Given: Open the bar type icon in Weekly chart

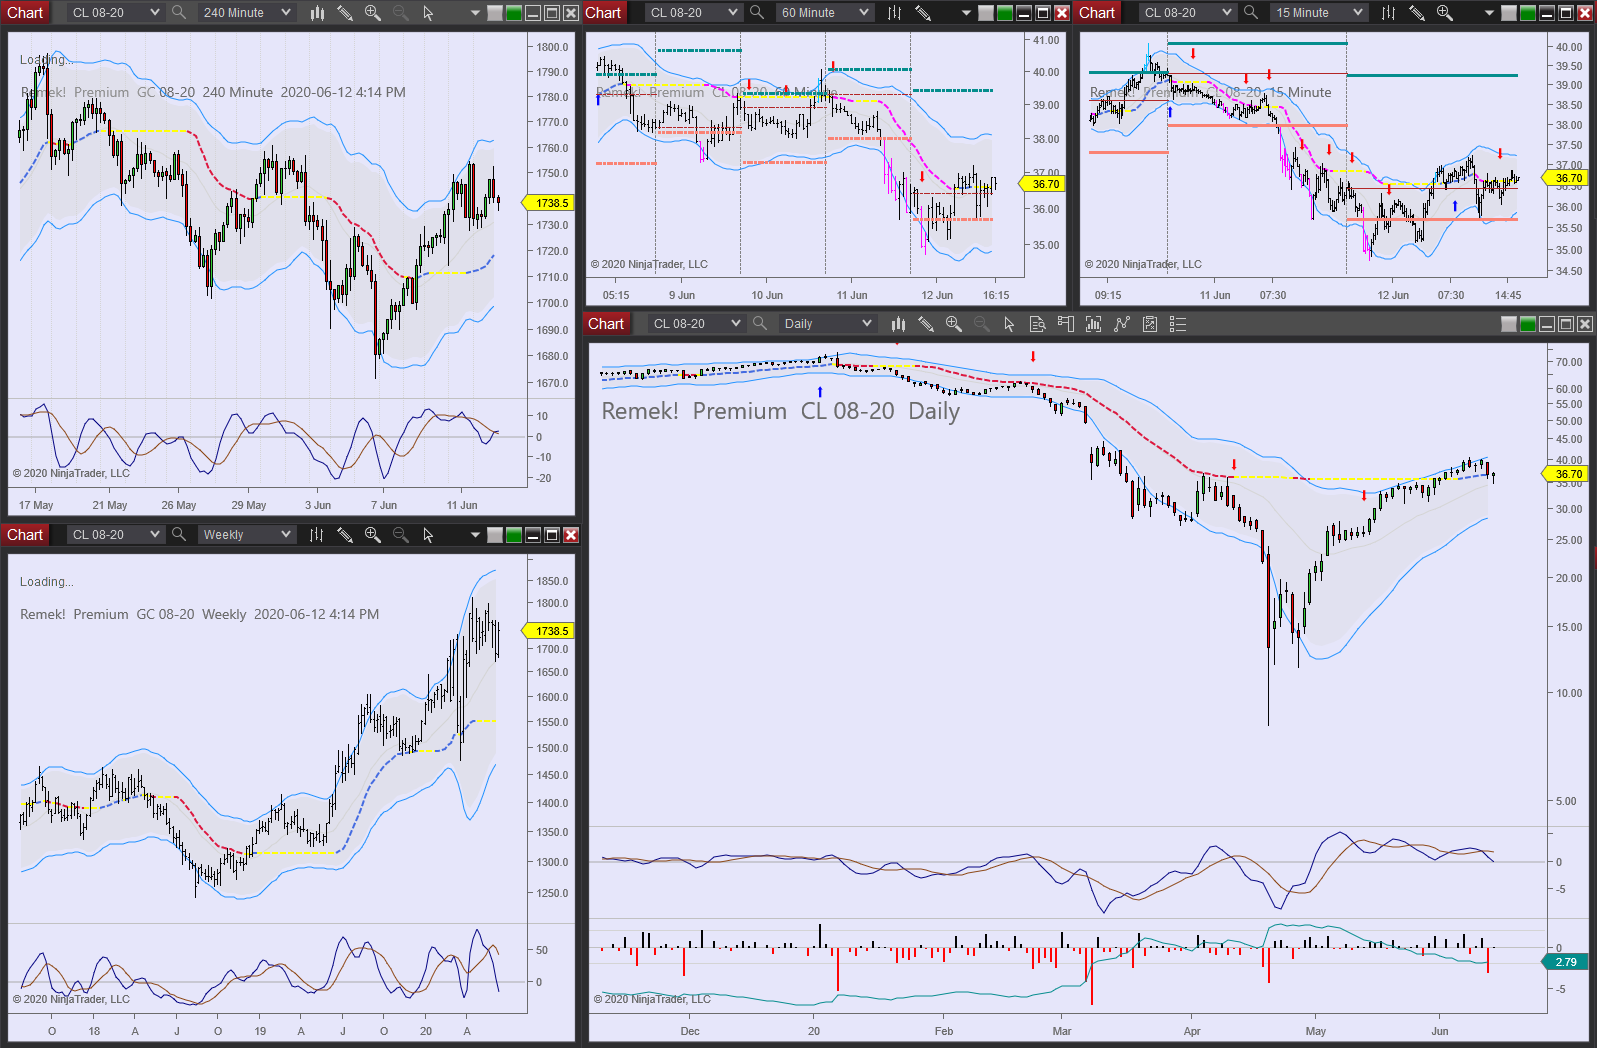Looking at the screenshot, I should (317, 535).
